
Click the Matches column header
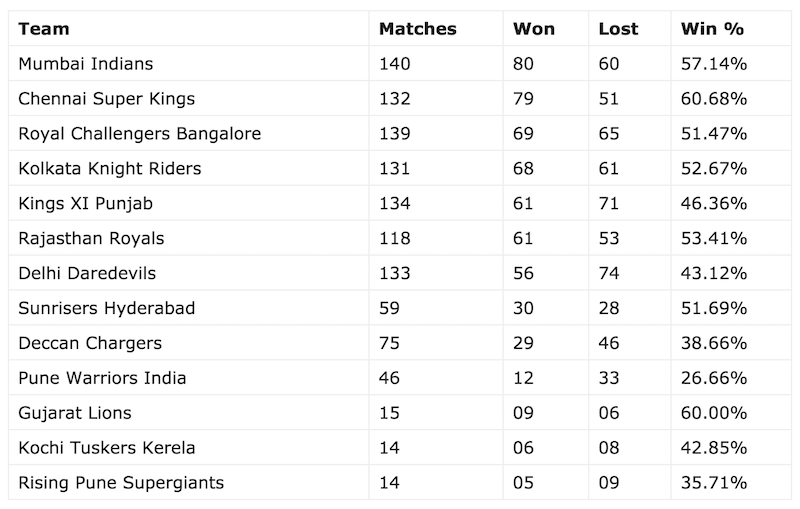coord(417,29)
